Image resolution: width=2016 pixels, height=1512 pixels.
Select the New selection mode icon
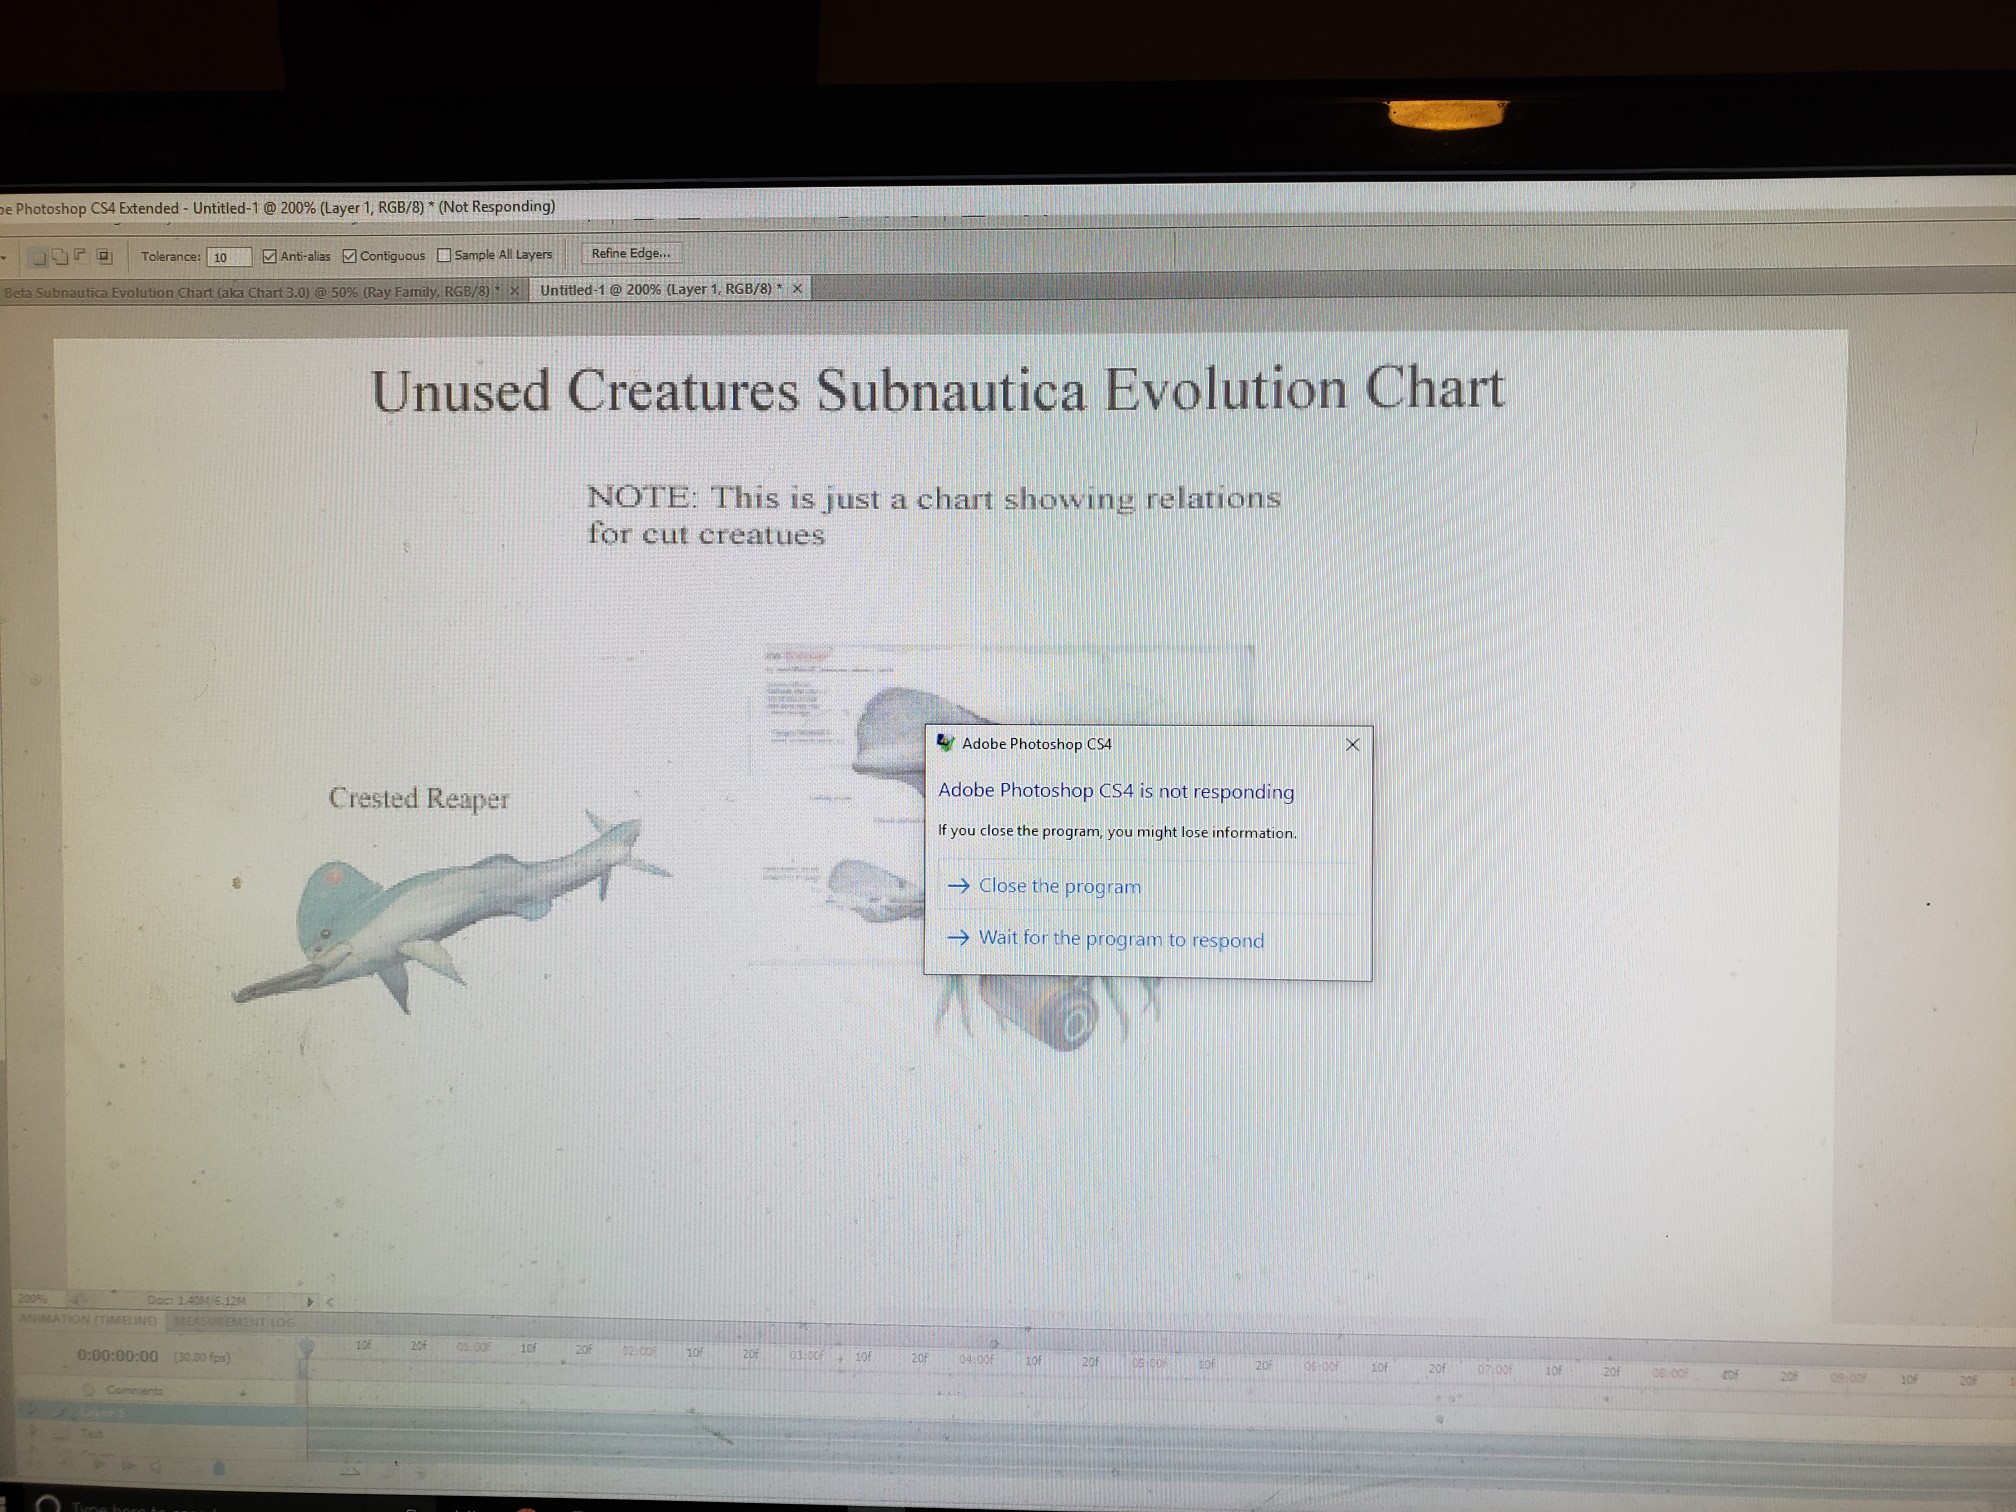coord(39,257)
